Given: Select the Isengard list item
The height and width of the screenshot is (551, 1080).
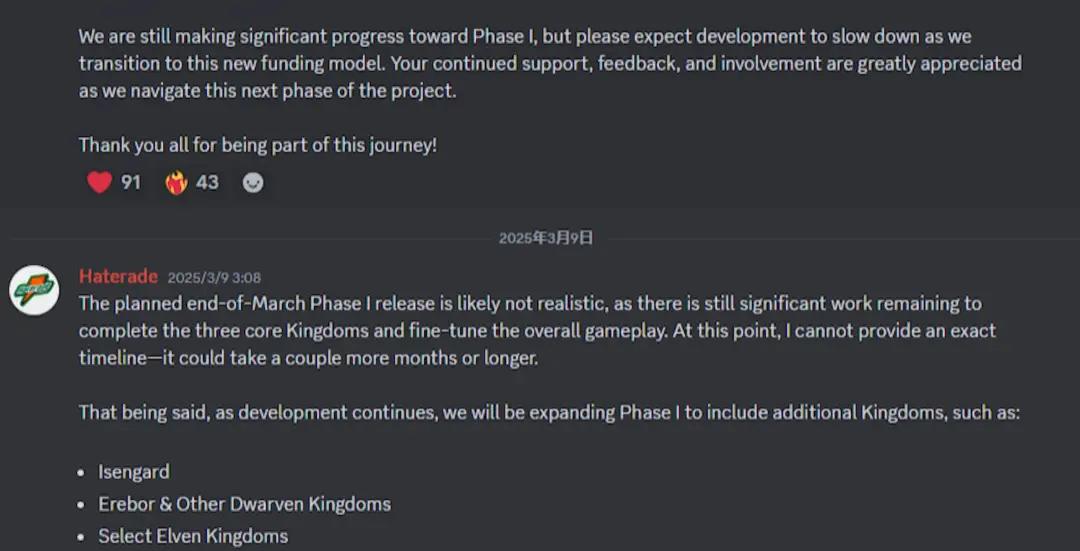Looking at the screenshot, I should [134, 472].
